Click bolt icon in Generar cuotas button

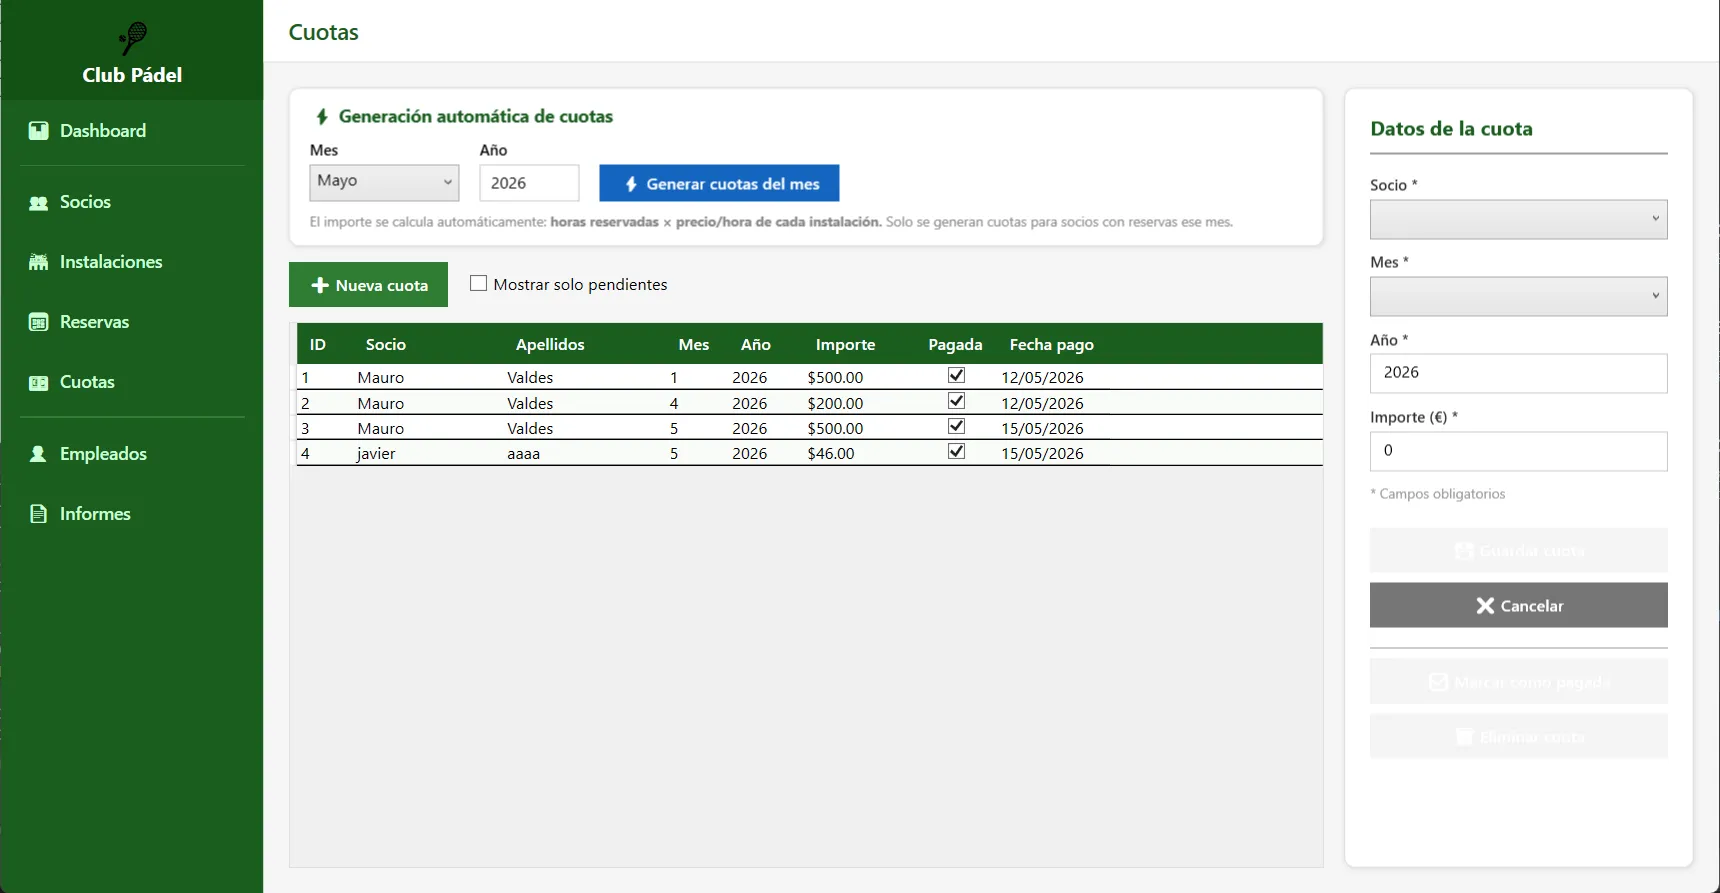[631, 184]
